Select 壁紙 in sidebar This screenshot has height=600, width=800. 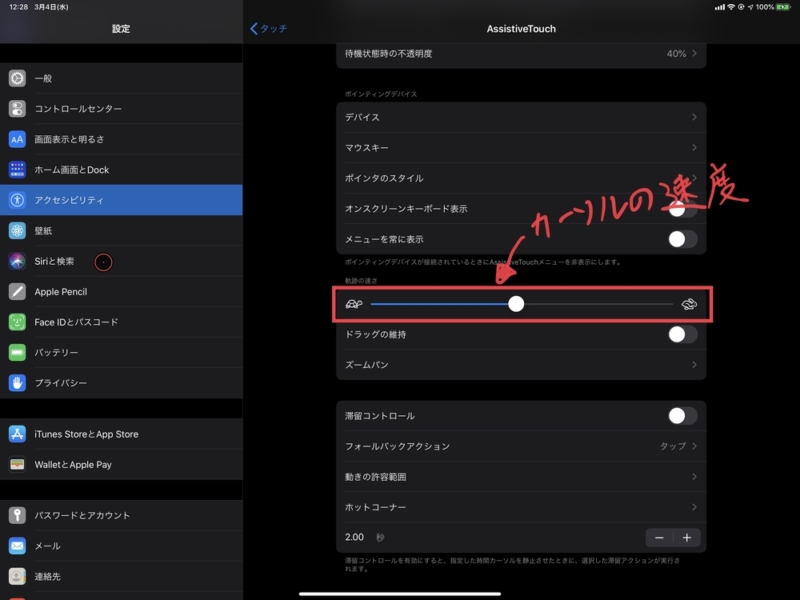121,231
